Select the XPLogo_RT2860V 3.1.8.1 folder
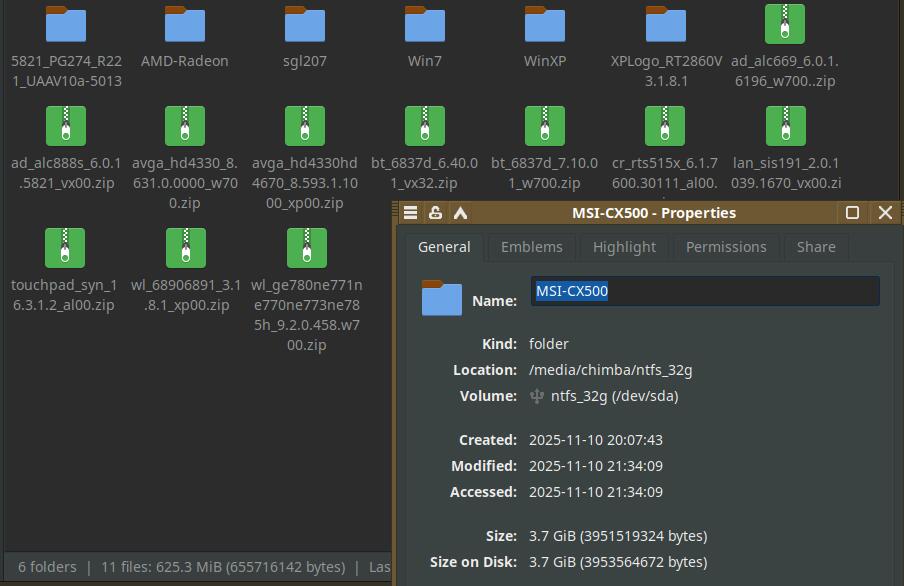 click(x=665, y=24)
